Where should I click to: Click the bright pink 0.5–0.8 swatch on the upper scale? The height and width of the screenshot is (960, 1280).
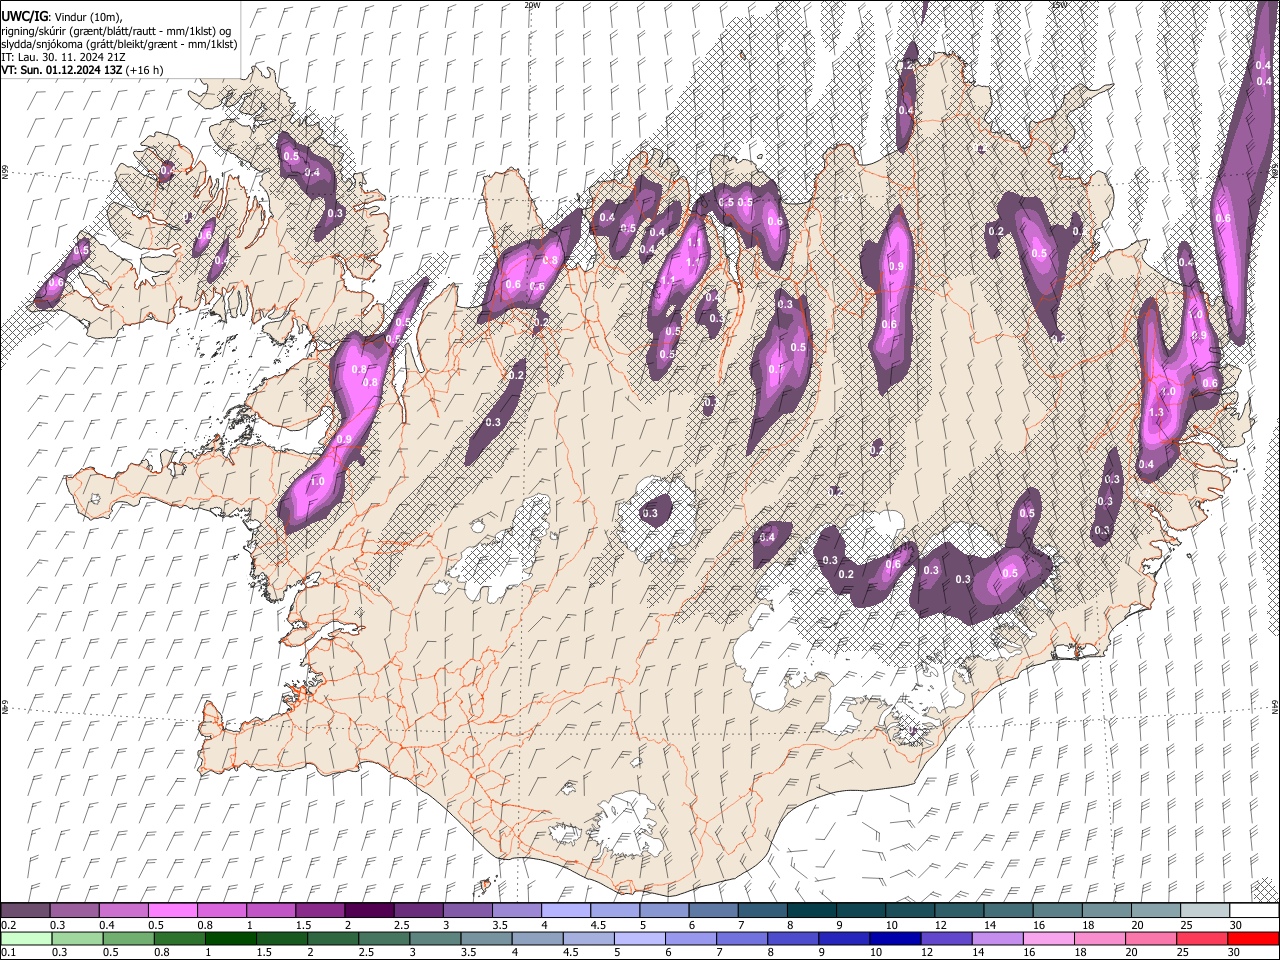click(172, 911)
